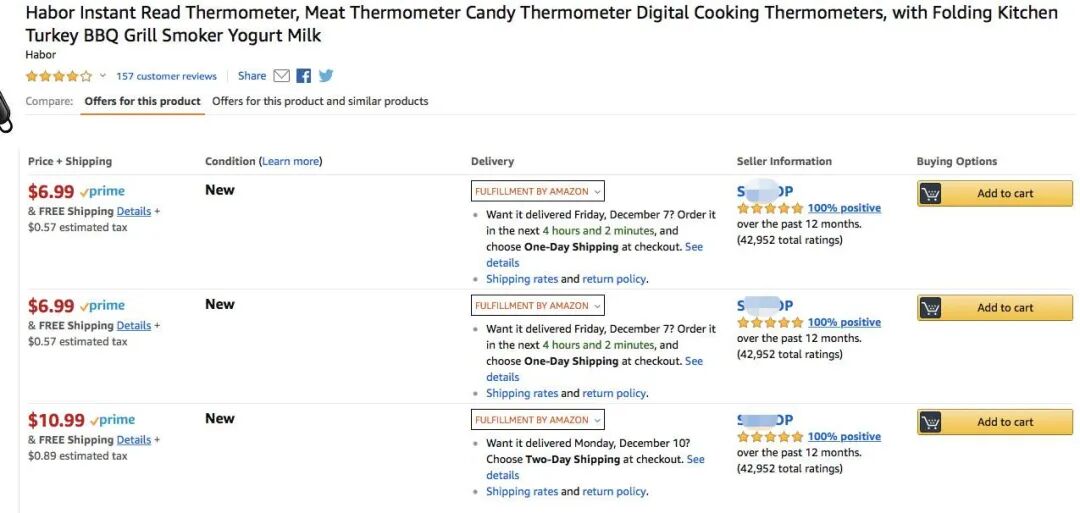The width and height of the screenshot is (1080, 513).
Task: Share on Facebook icon
Action: 304,76
